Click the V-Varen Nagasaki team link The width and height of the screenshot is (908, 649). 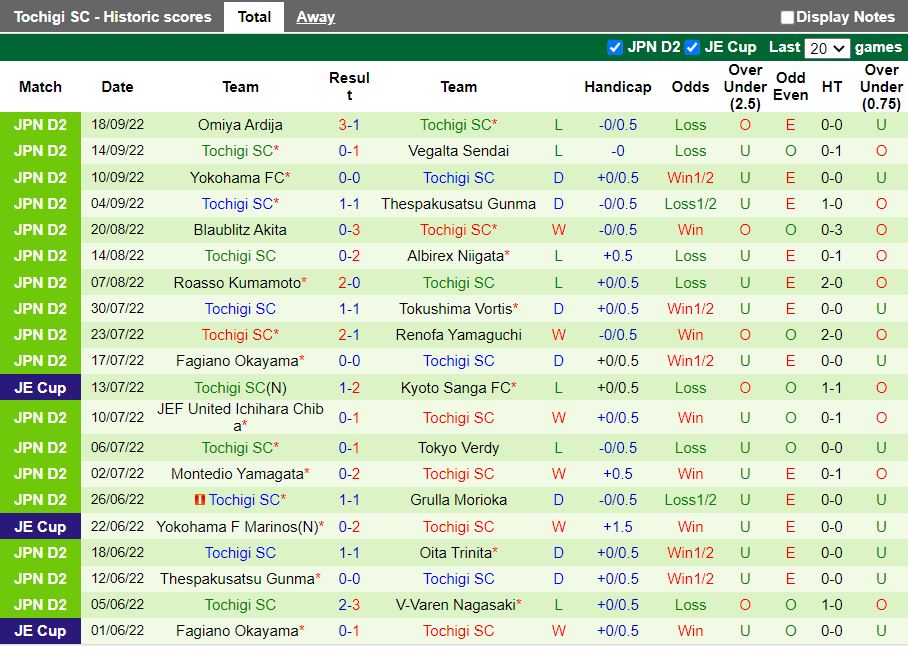(x=459, y=604)
